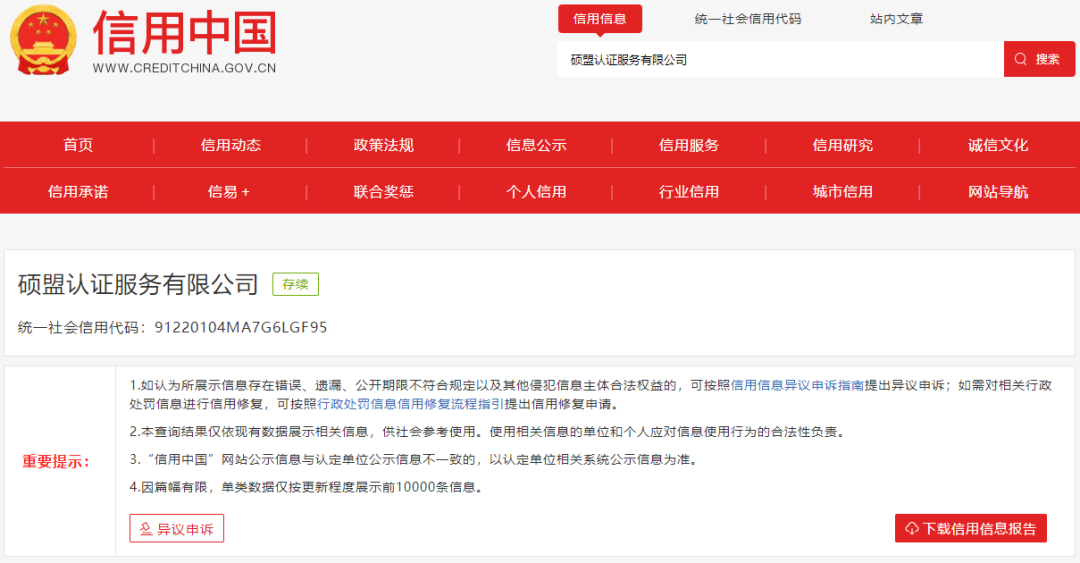Click the download cloud icon on the report button
The width and height of the screenshot is (1080, 563).
click(x=912, y=529)
